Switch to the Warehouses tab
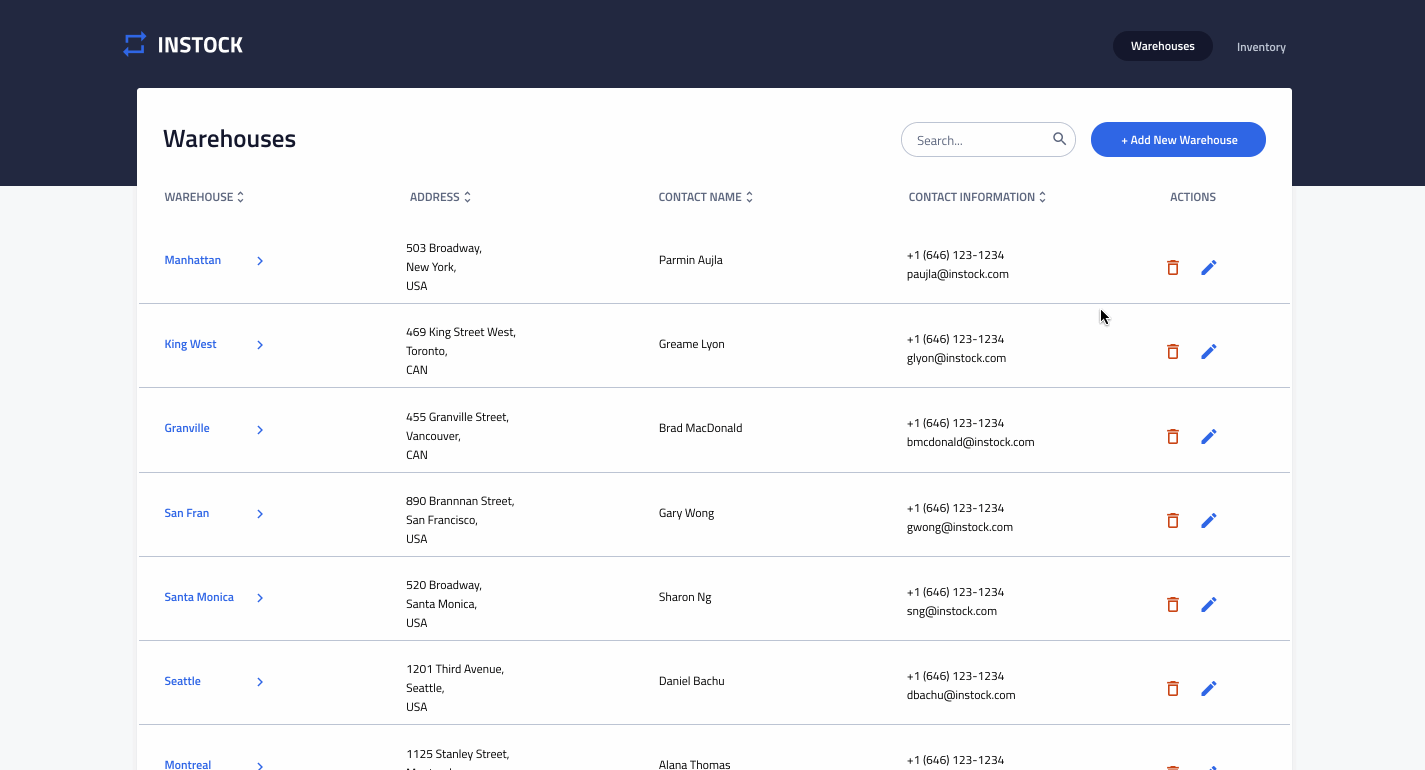 [x=1162, y=46]
